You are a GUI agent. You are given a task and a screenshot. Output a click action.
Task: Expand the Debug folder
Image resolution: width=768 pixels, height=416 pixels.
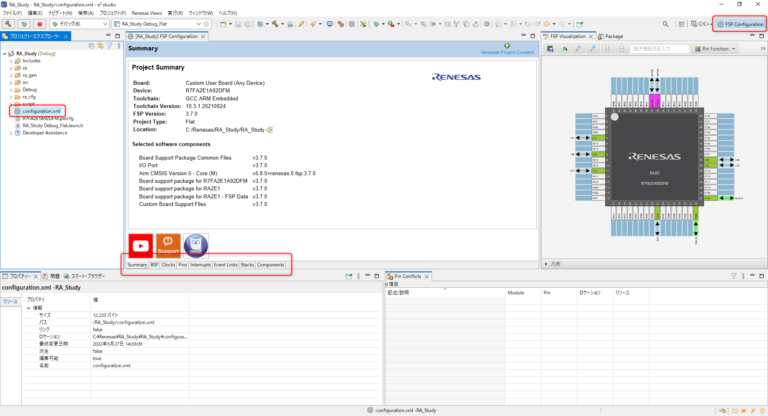pyautogui.click(x=11, y=90)
